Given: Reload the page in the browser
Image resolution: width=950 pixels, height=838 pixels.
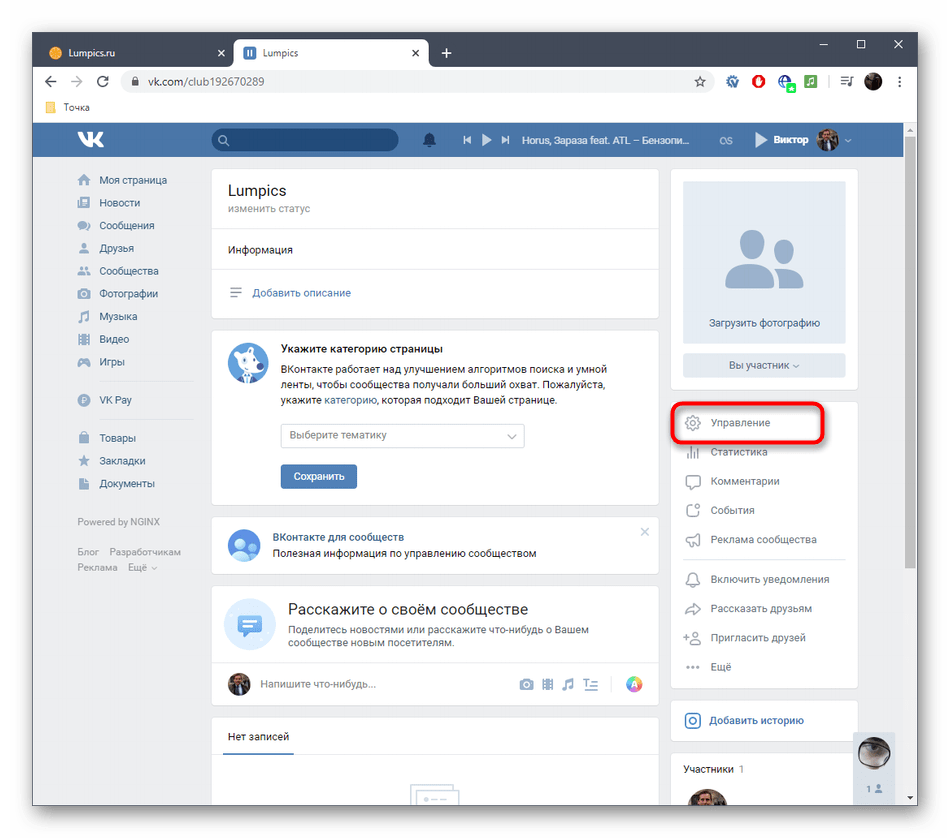Looking at the screenshot, I should (x=103, y=81).
